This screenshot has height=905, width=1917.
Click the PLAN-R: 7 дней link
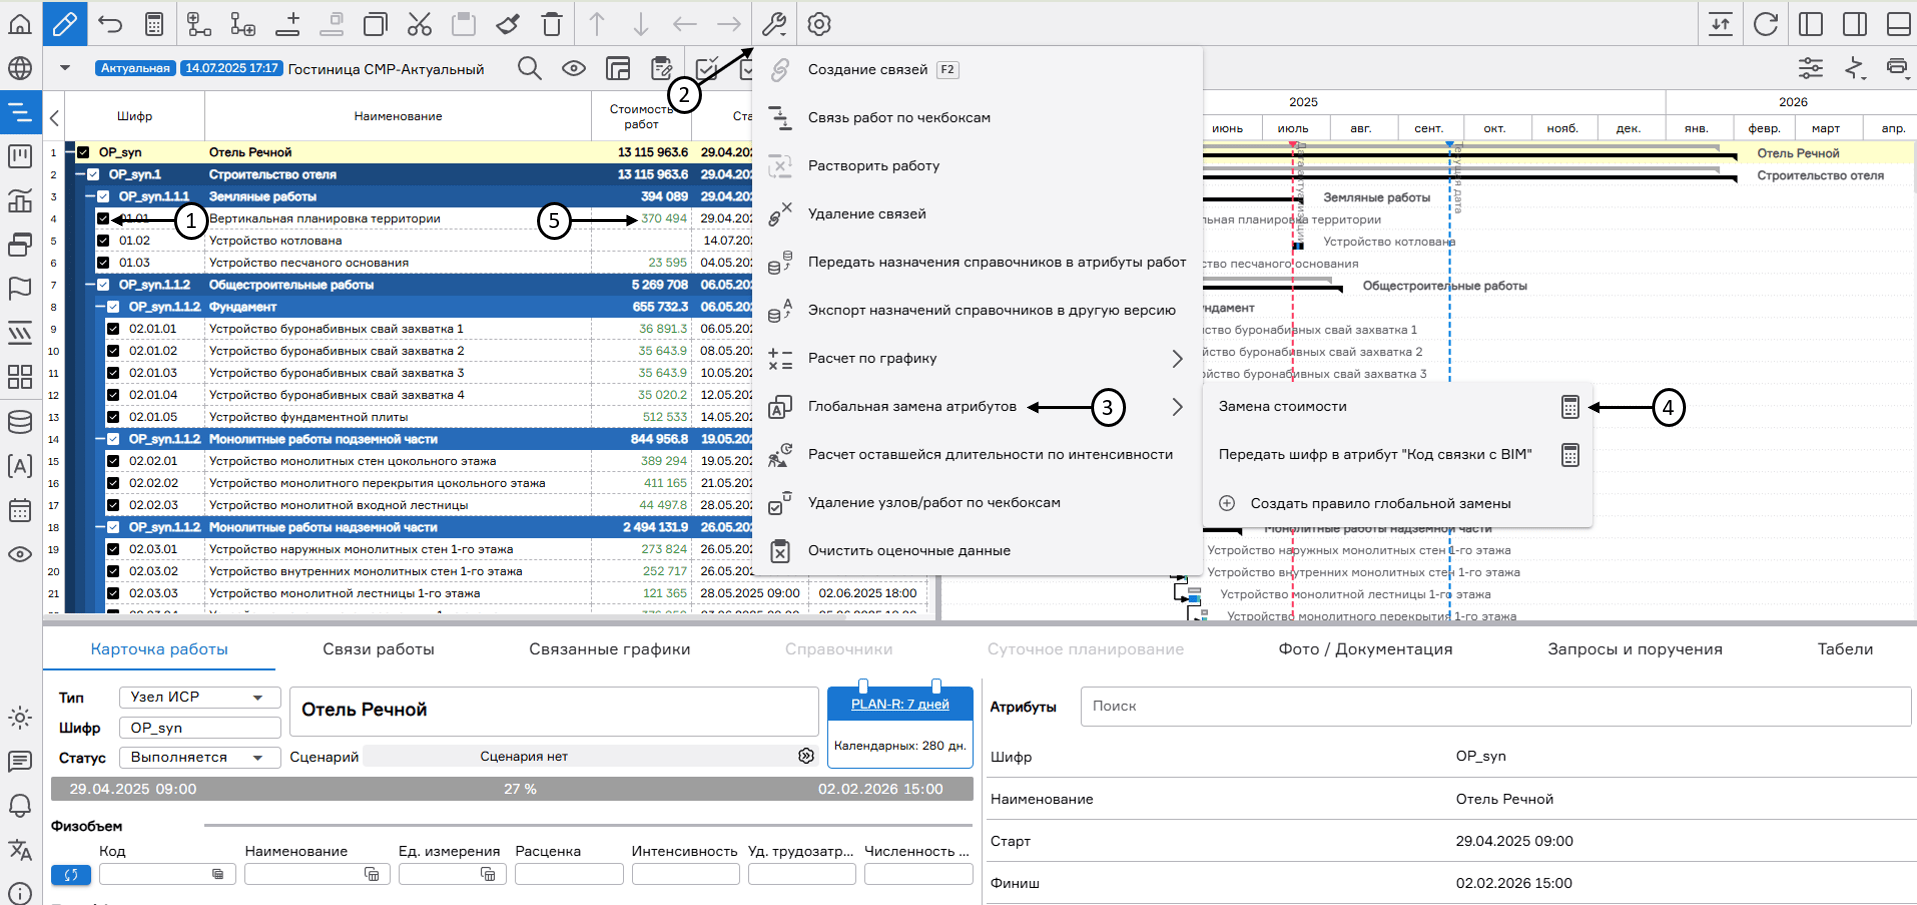tap(899, 704)
